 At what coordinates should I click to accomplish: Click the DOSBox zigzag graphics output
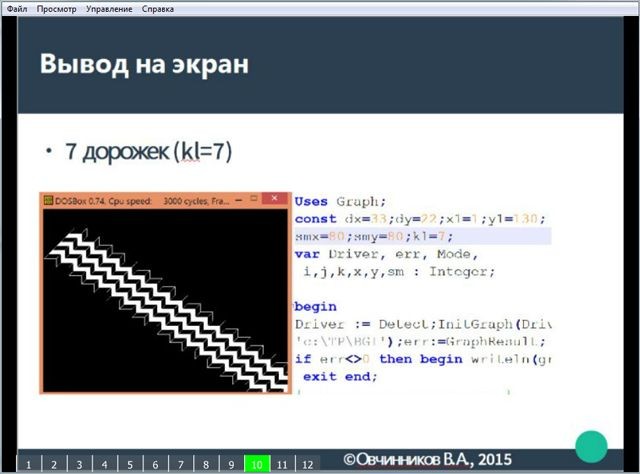[x=165, y=300]
